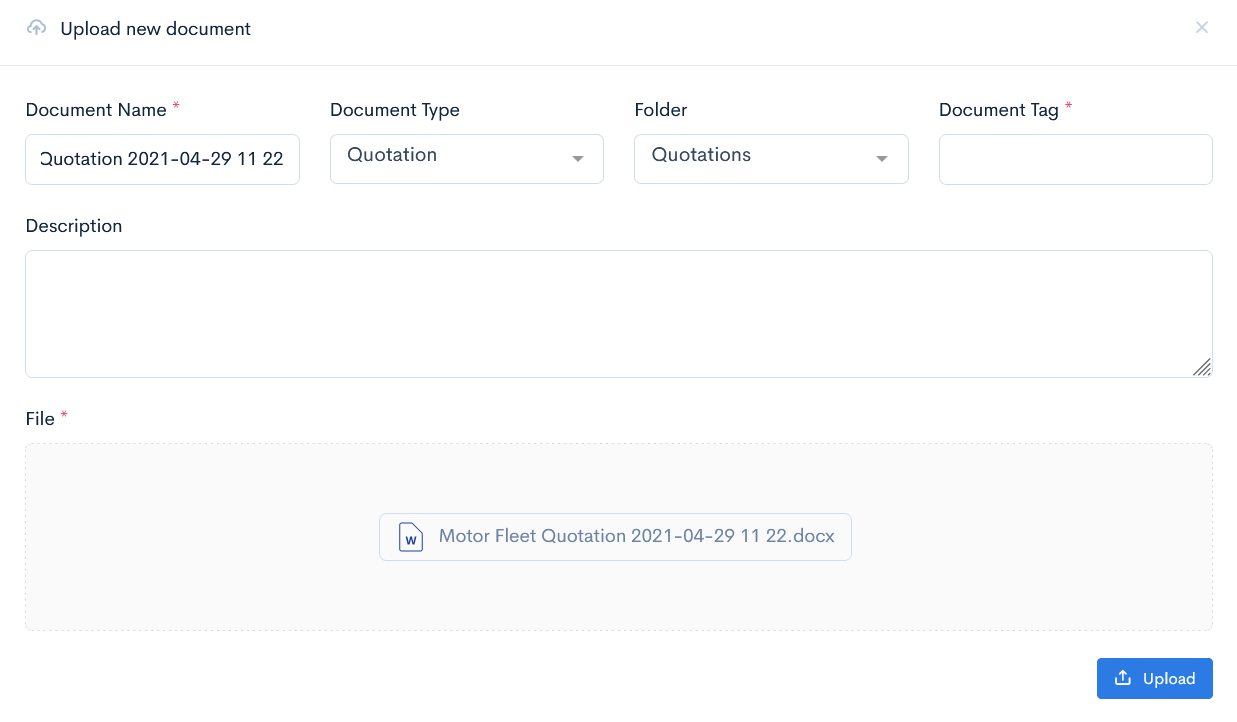Click the selected 'Quotation' document type value

click(x=392, y=155)
